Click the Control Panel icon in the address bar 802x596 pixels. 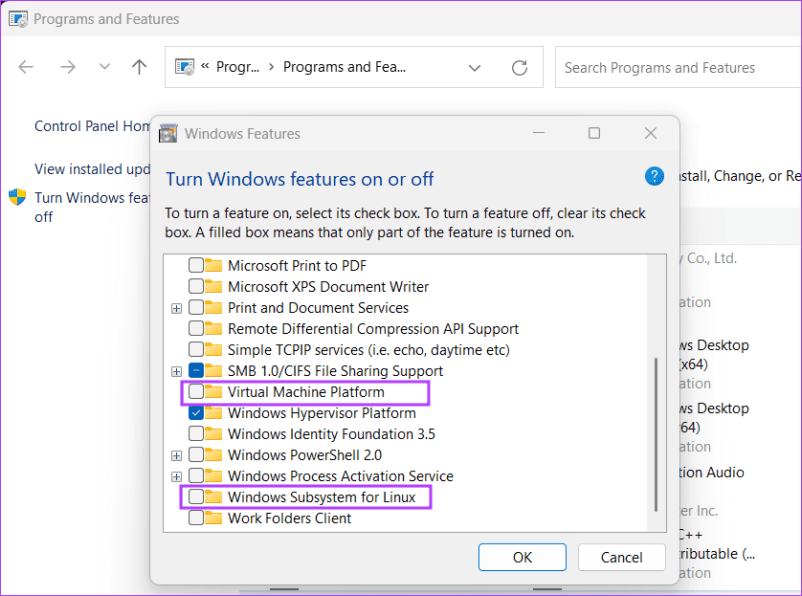[x=185, y=66]
